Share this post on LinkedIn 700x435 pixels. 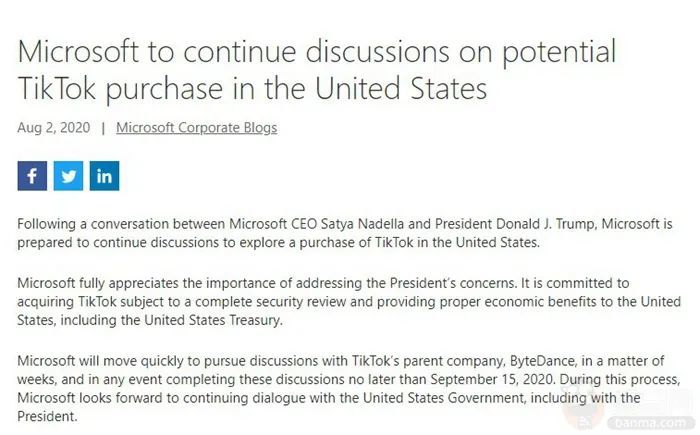pos(104,177)
